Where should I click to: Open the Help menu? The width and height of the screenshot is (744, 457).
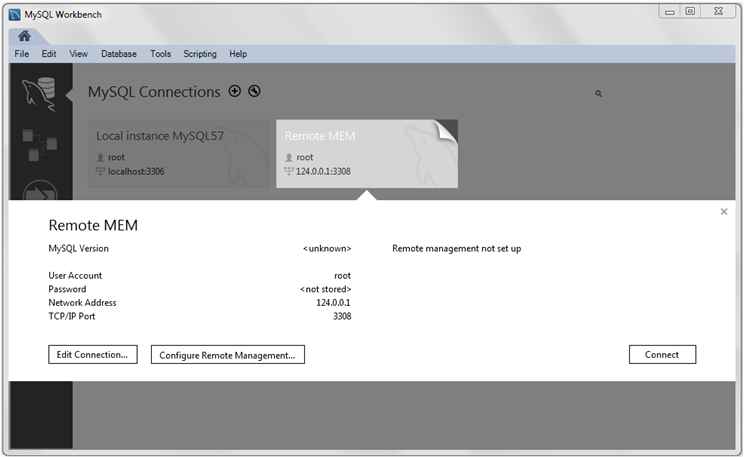pos(238,54)
